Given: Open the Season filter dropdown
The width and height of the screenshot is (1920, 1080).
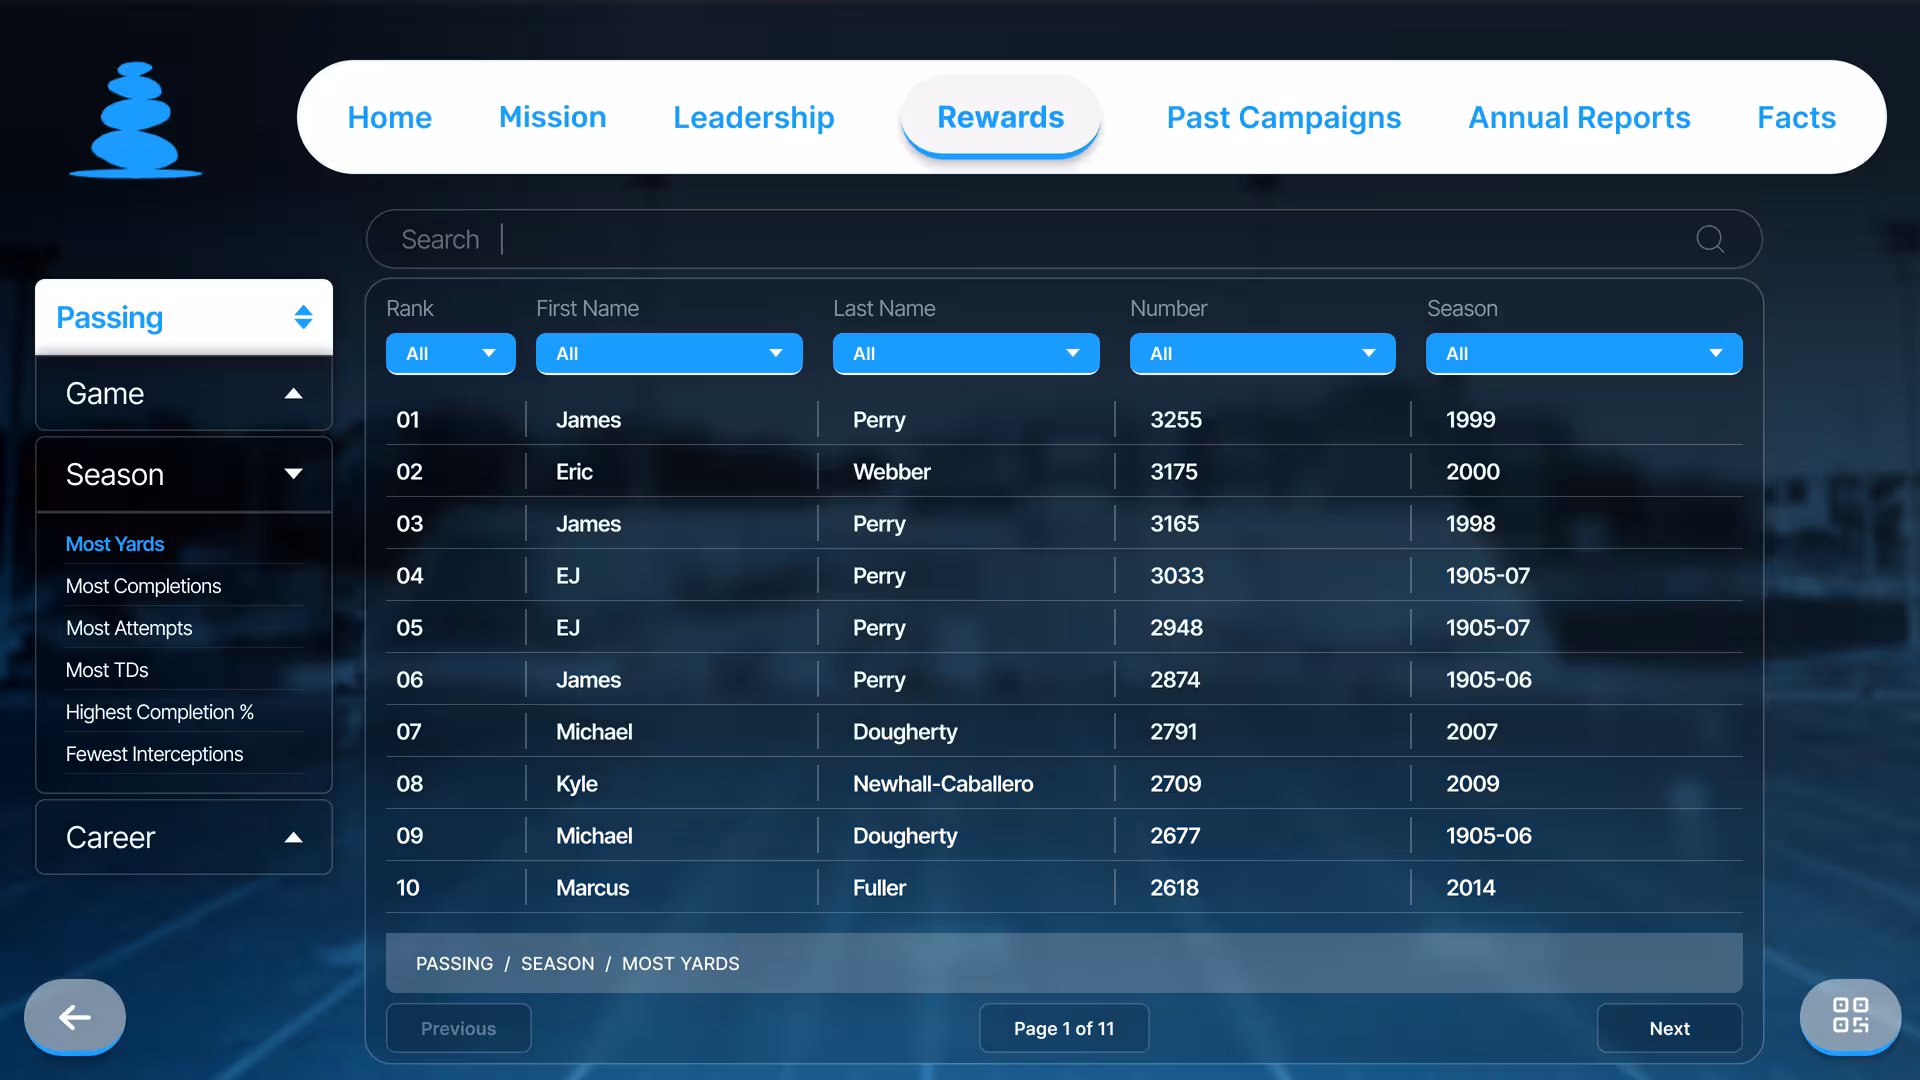Looking at the screenshot, I should 1582,353.
